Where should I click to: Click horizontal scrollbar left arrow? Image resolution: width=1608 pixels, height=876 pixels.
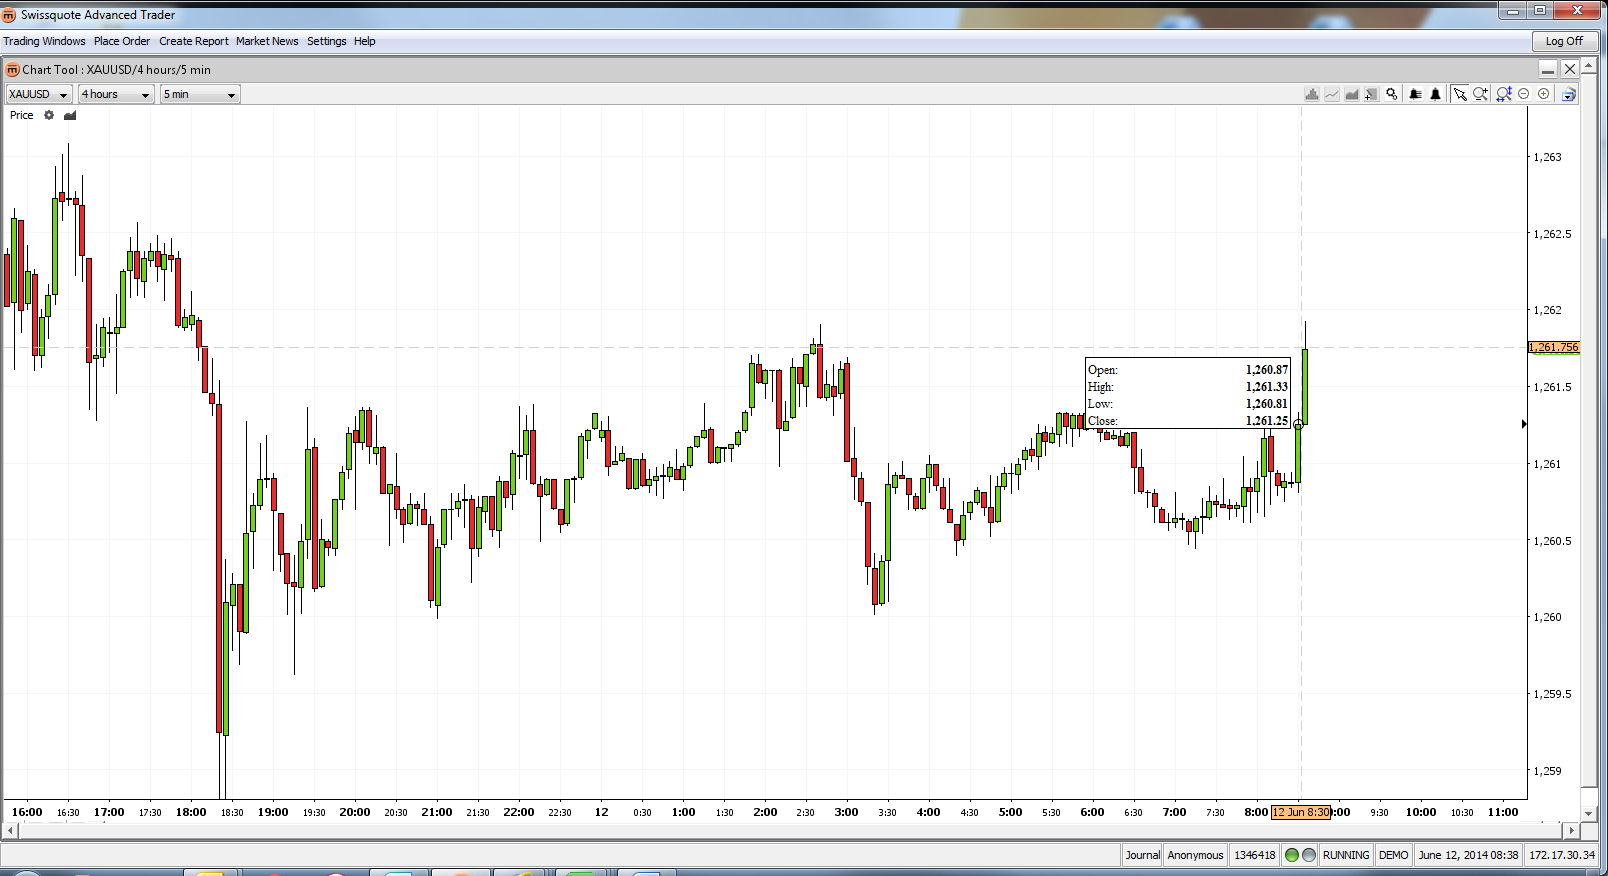[x=11, y=831]
